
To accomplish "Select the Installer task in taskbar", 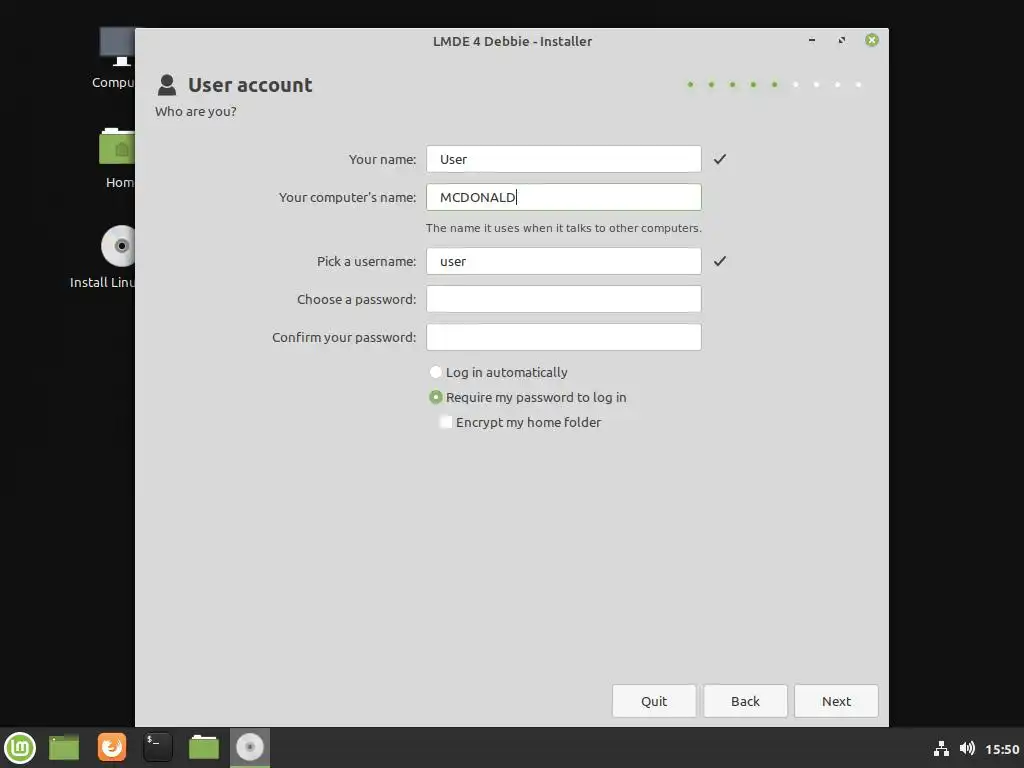I will (x=249, y=748).
